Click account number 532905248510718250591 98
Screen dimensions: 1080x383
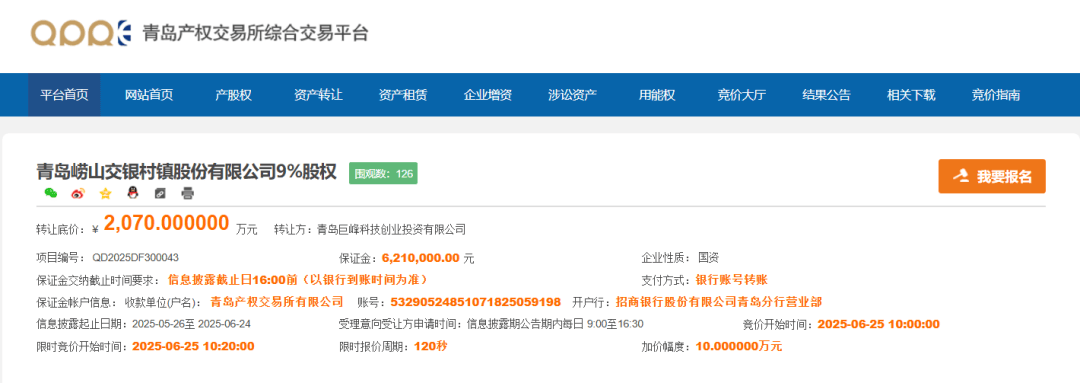476,302
